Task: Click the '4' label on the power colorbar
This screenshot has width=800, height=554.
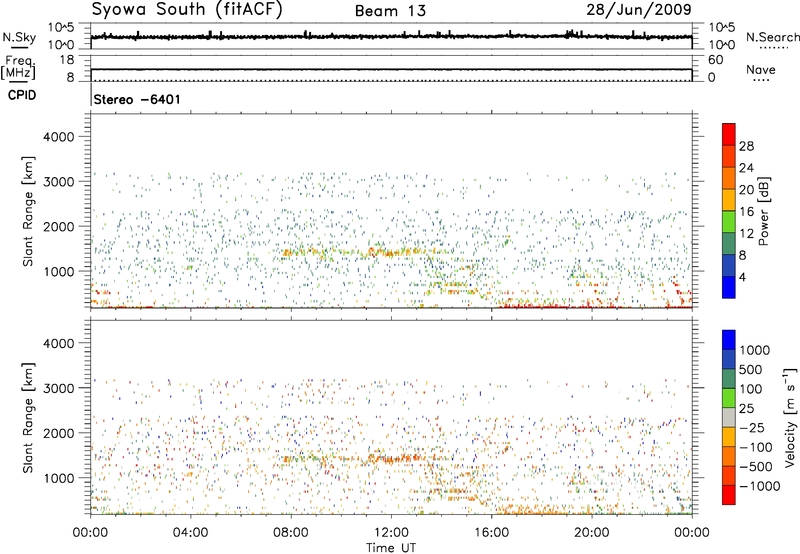Action: tap(742, 277)
